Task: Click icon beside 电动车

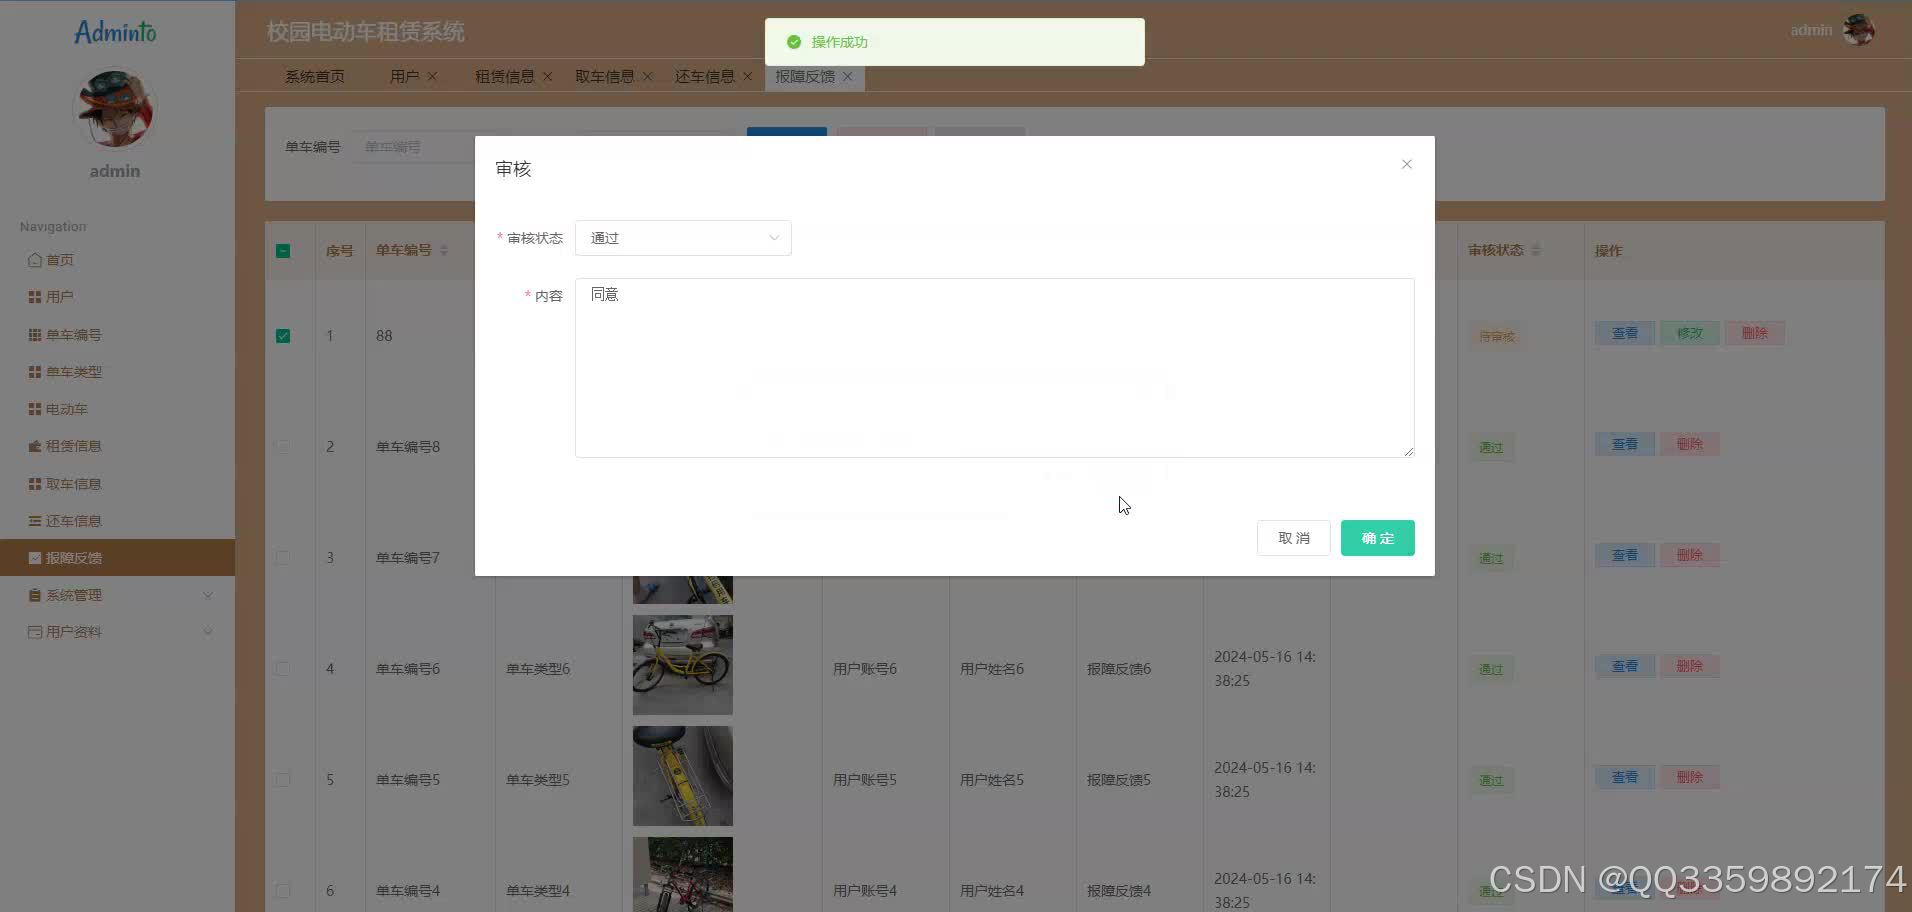Action: coord(35,409)
